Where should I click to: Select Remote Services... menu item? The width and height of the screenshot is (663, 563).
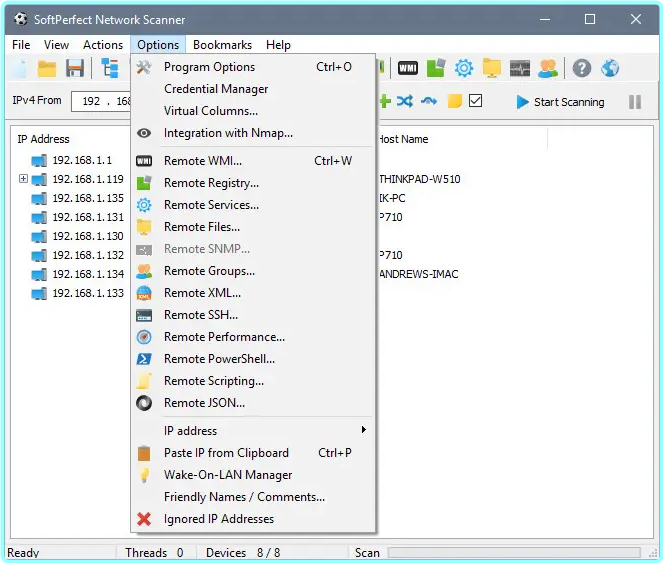pos(253,205)
